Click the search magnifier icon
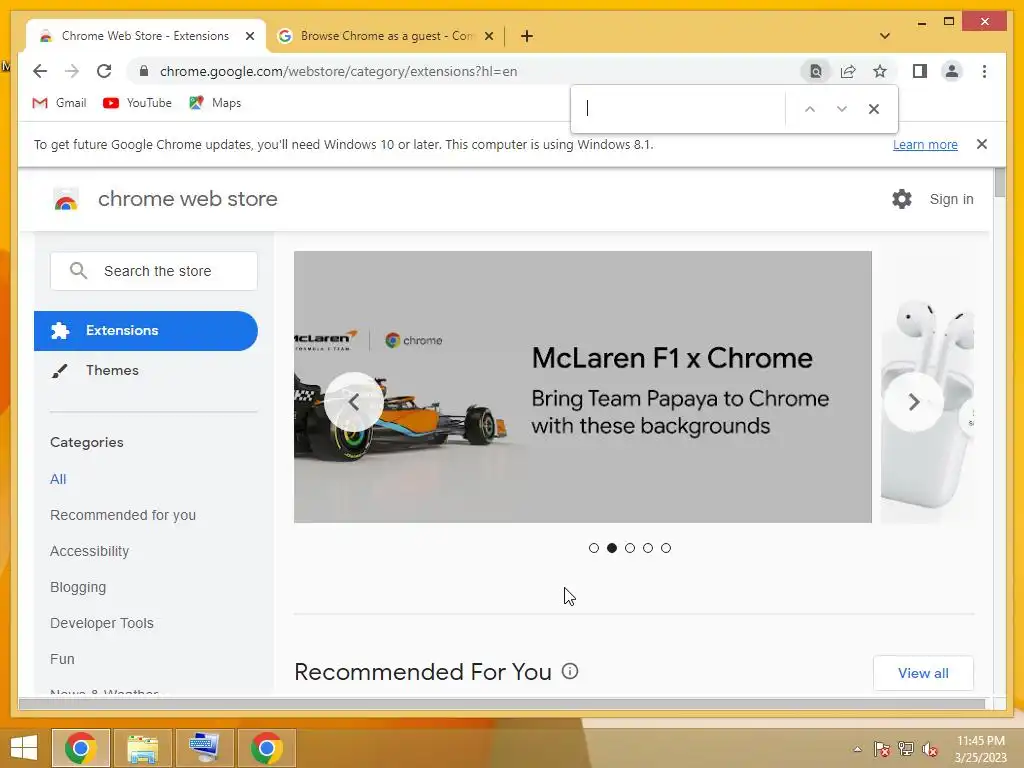This screenshot has height=768, width=1024. (78, 270)
